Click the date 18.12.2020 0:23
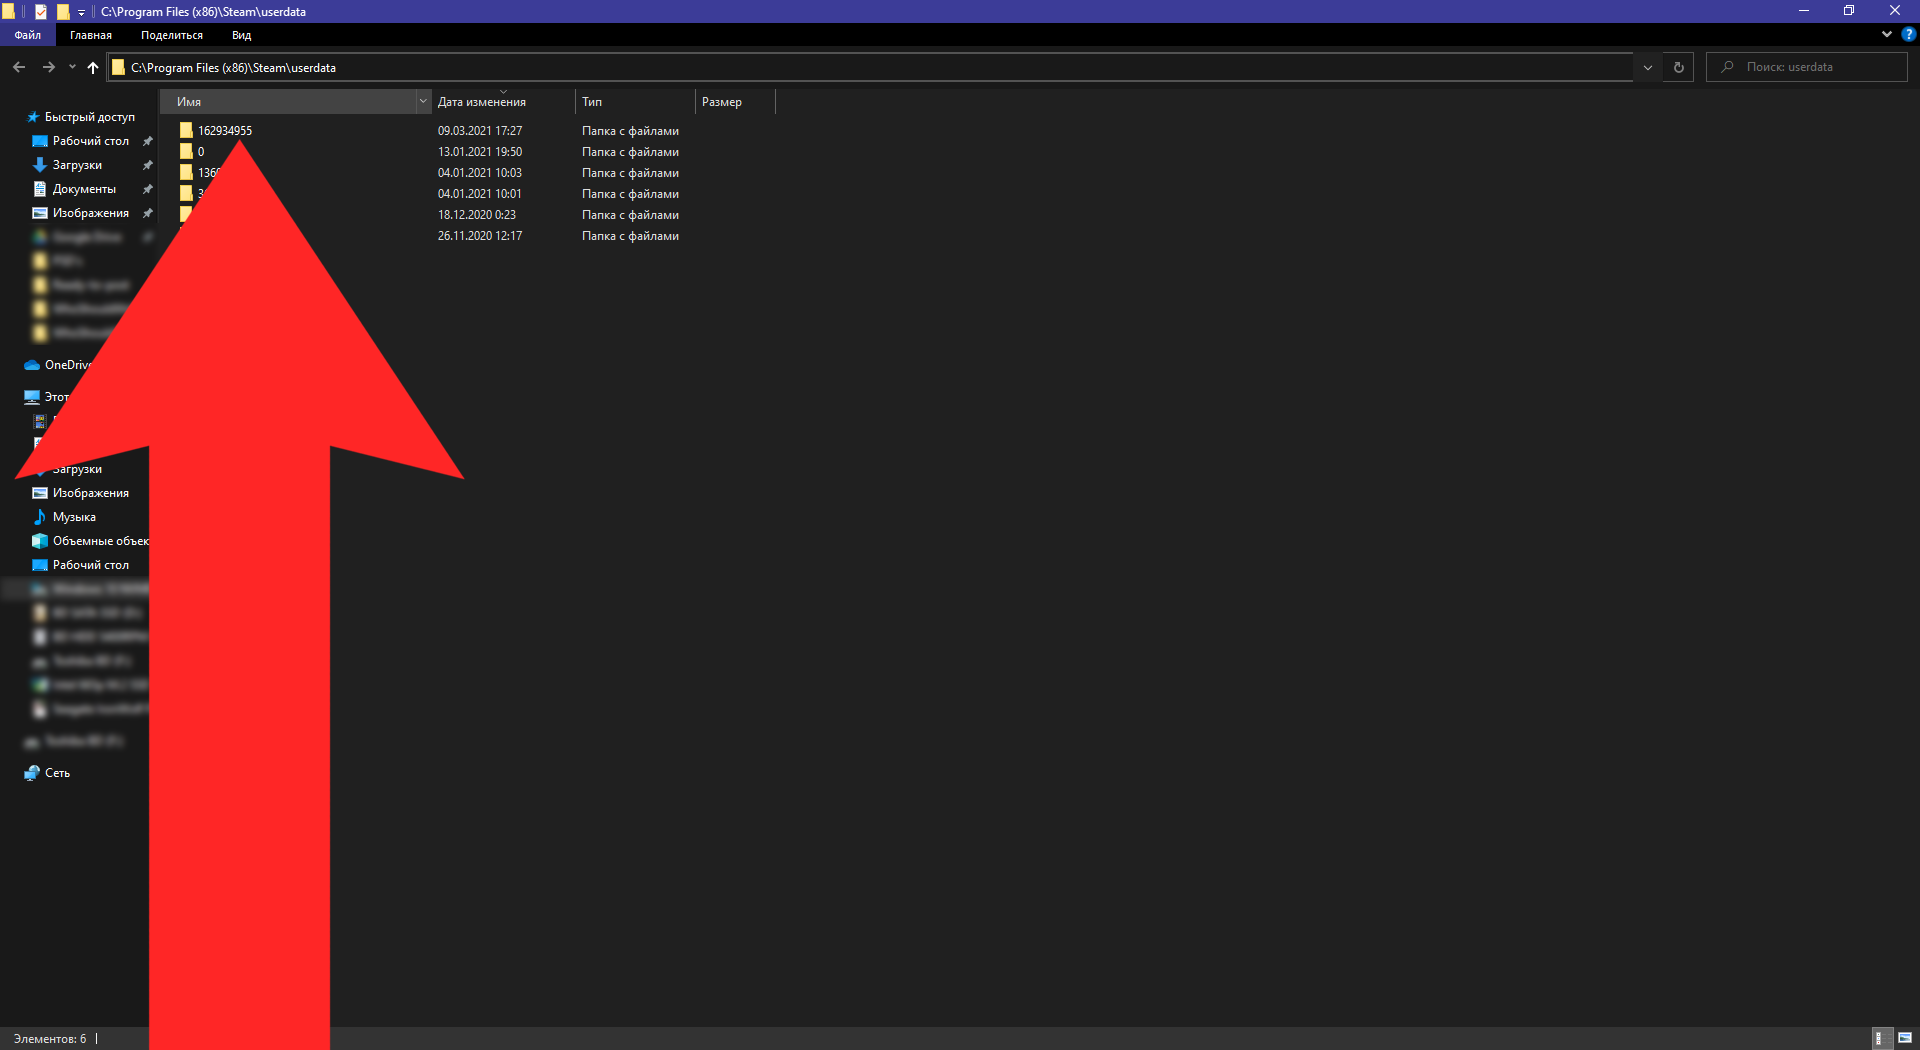1920x1050 pixels. tap(477, 215)
